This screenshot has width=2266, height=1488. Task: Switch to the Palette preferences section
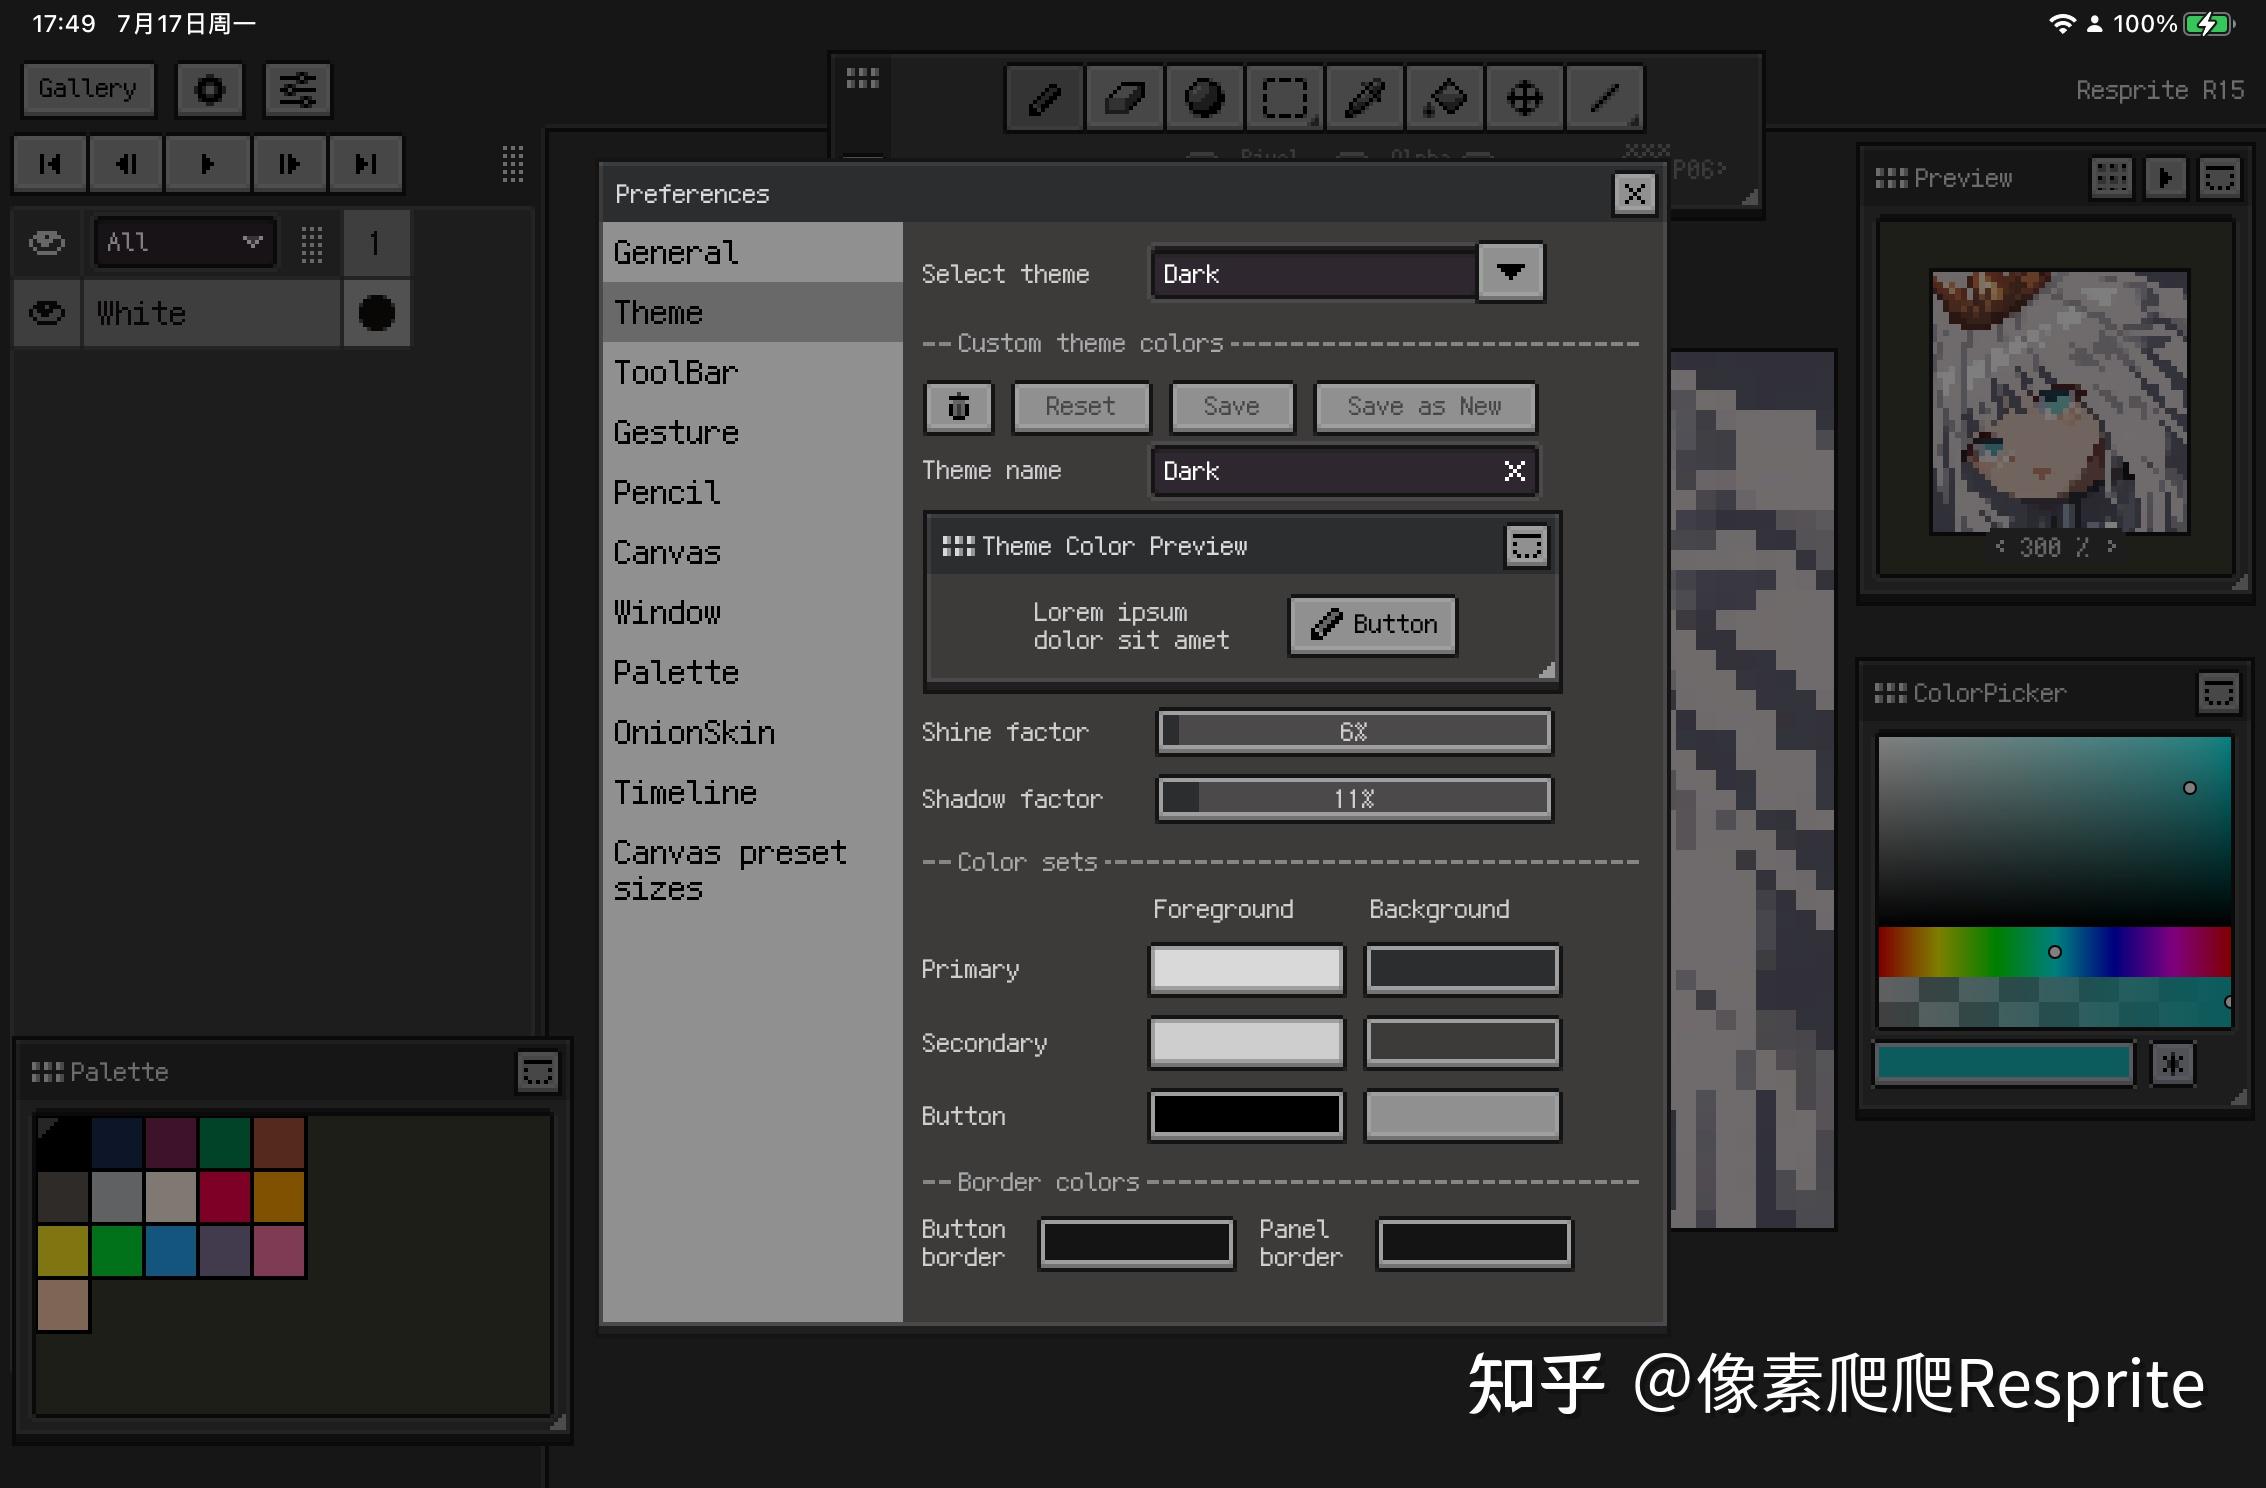pos(676,672)
